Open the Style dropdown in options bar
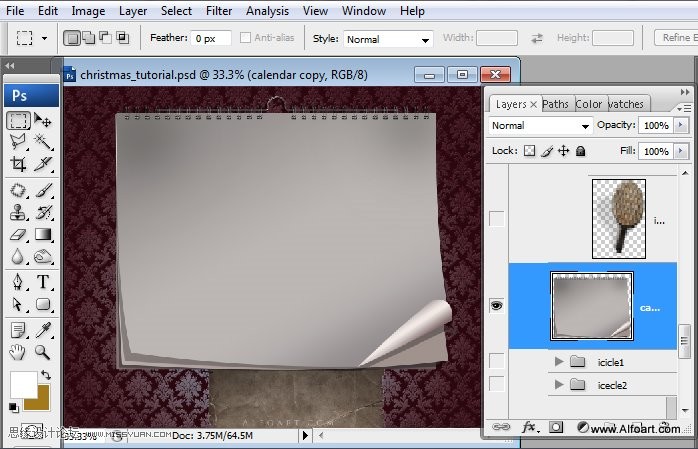The width and height of the screenshot is (698, 449). (x=387, y=39)
